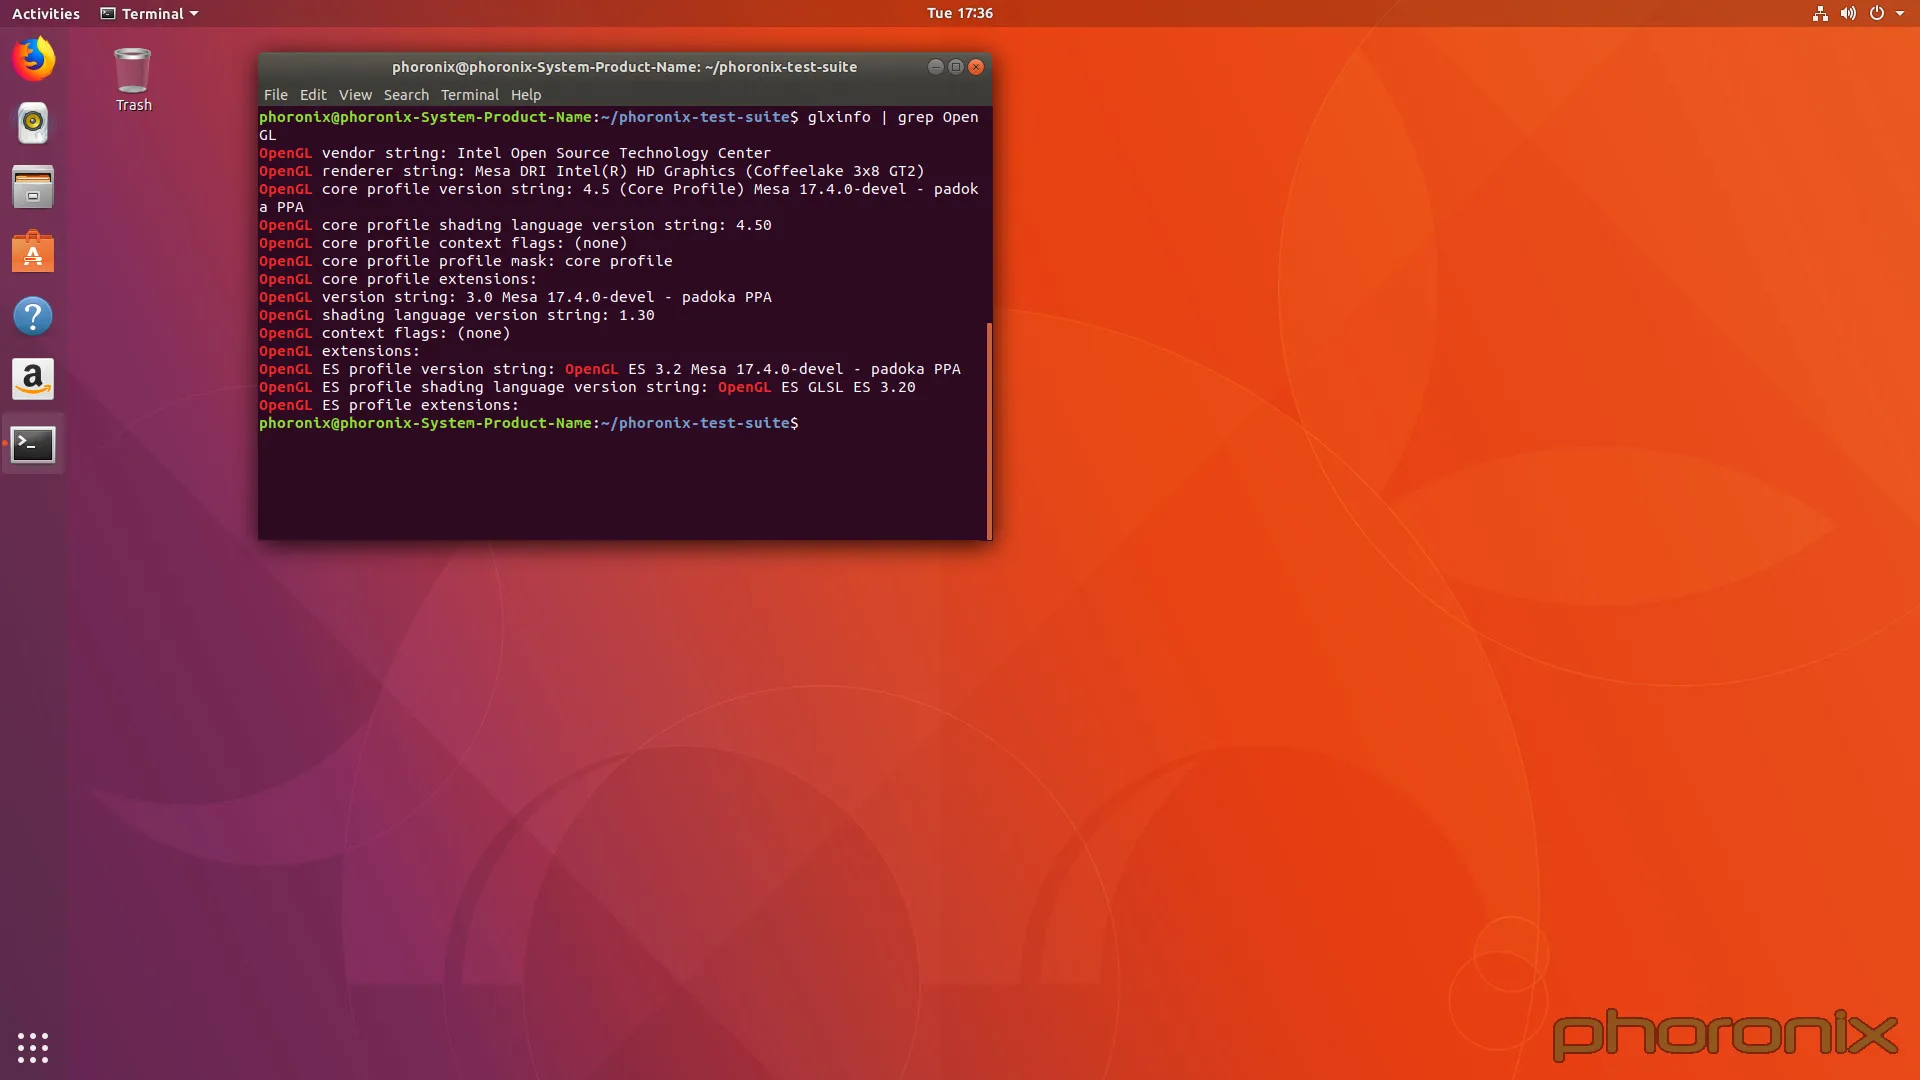This screenshot has width=1920, height=1080.
Task: Open Ubuntu Software from the dock
Action: pos(33,251)
